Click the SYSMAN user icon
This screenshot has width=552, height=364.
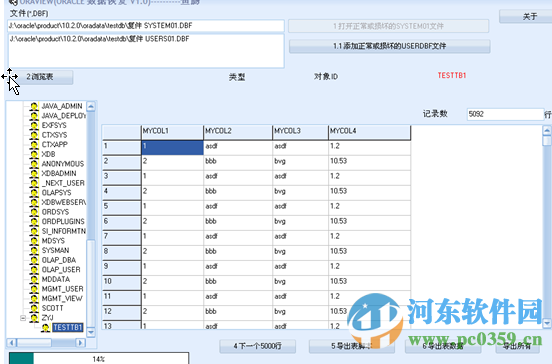point(34,250)
